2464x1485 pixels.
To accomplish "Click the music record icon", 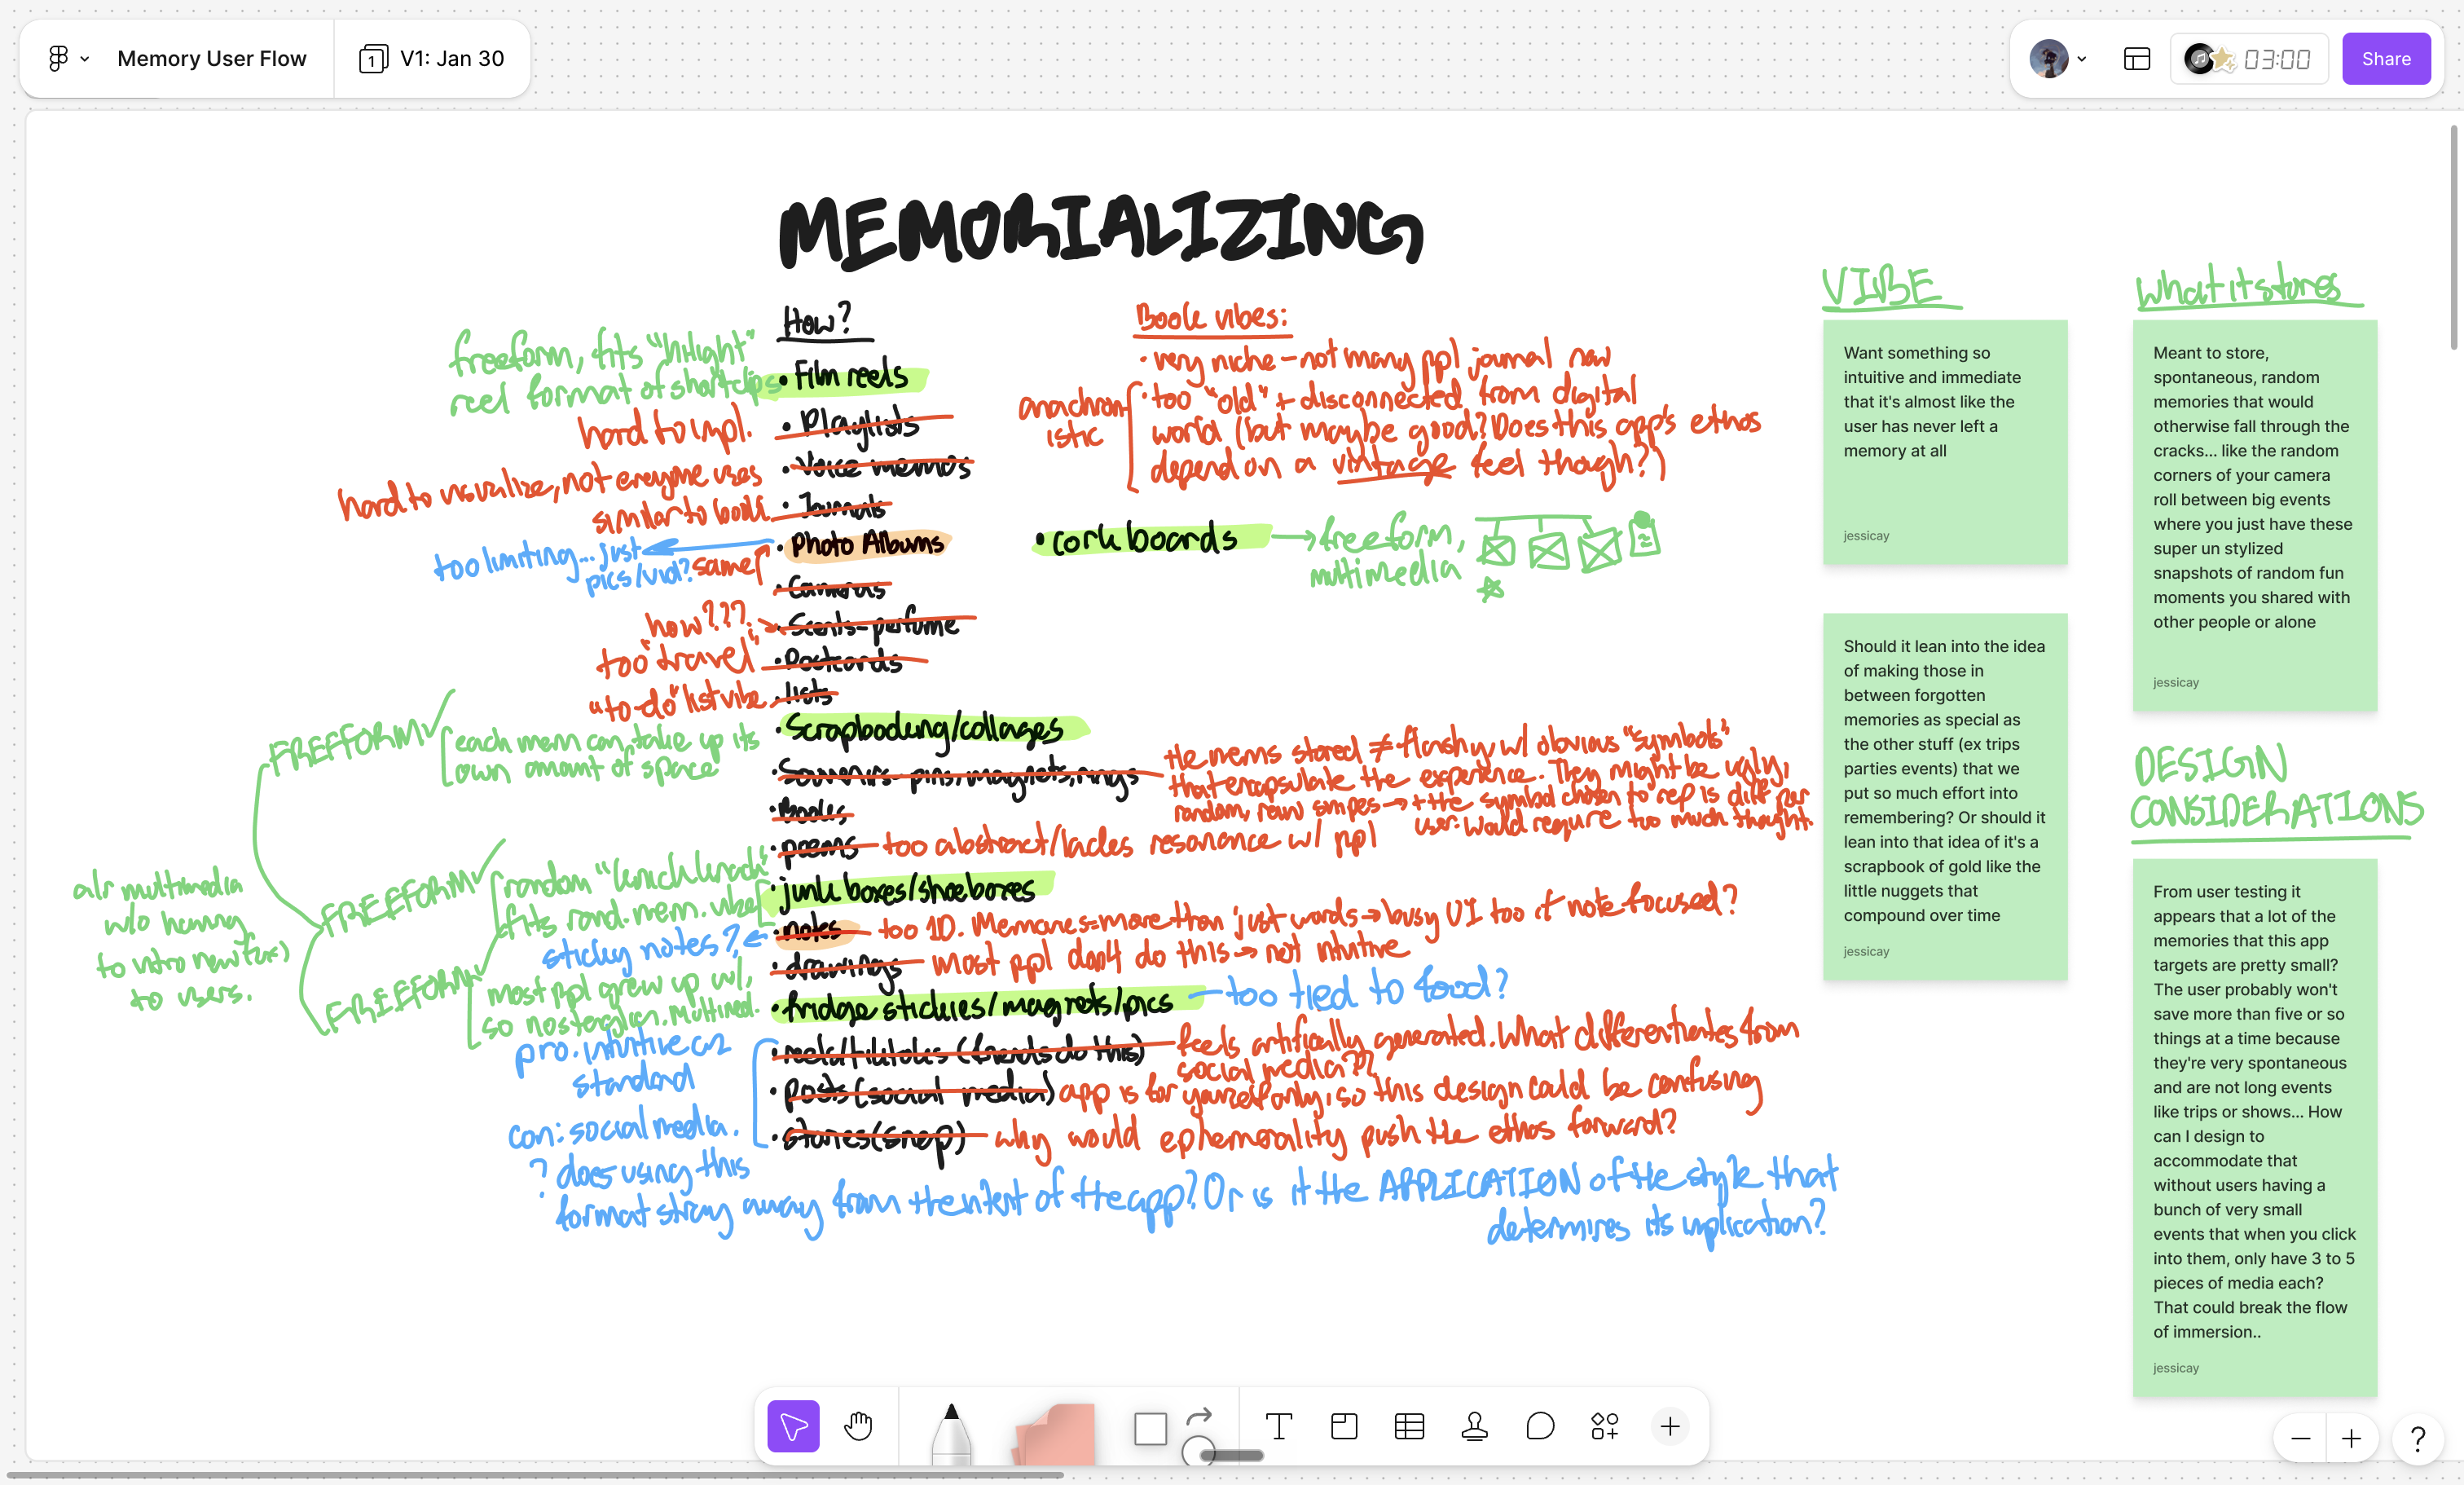I will tap(2199, 59).
